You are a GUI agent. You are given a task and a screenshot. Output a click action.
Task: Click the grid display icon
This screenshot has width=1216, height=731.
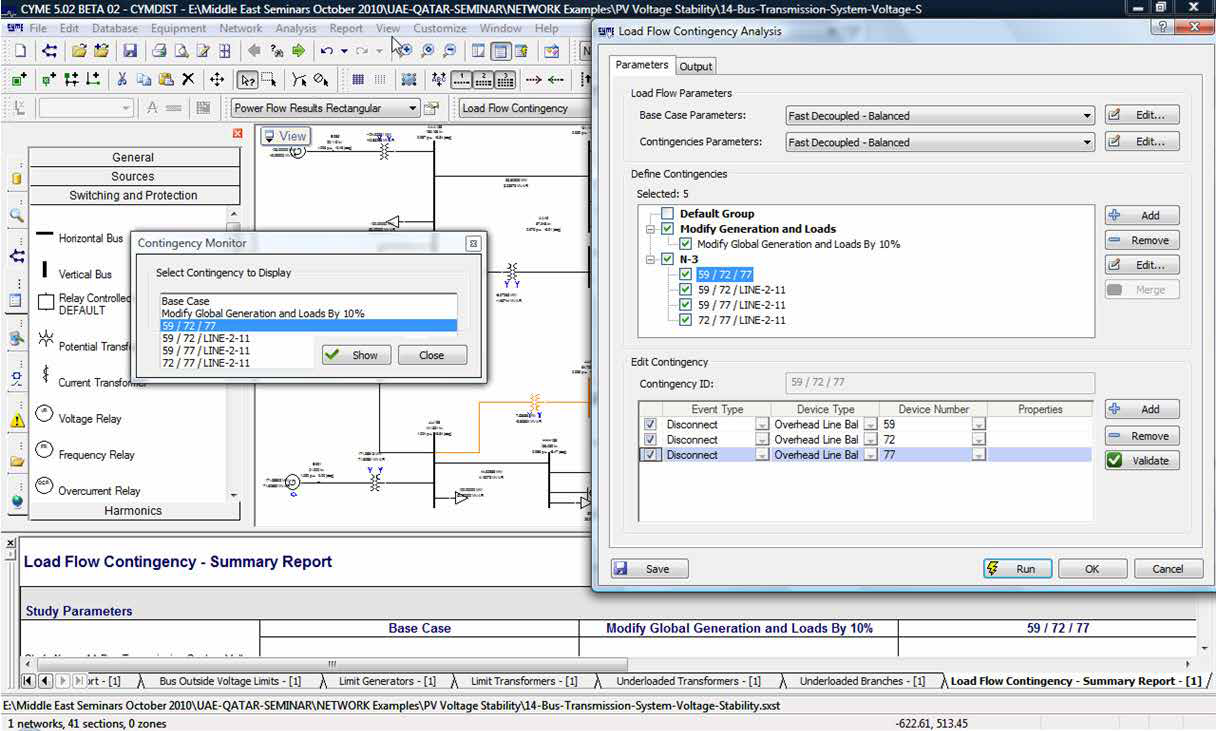pyautogui.click(x=358, y=80)
